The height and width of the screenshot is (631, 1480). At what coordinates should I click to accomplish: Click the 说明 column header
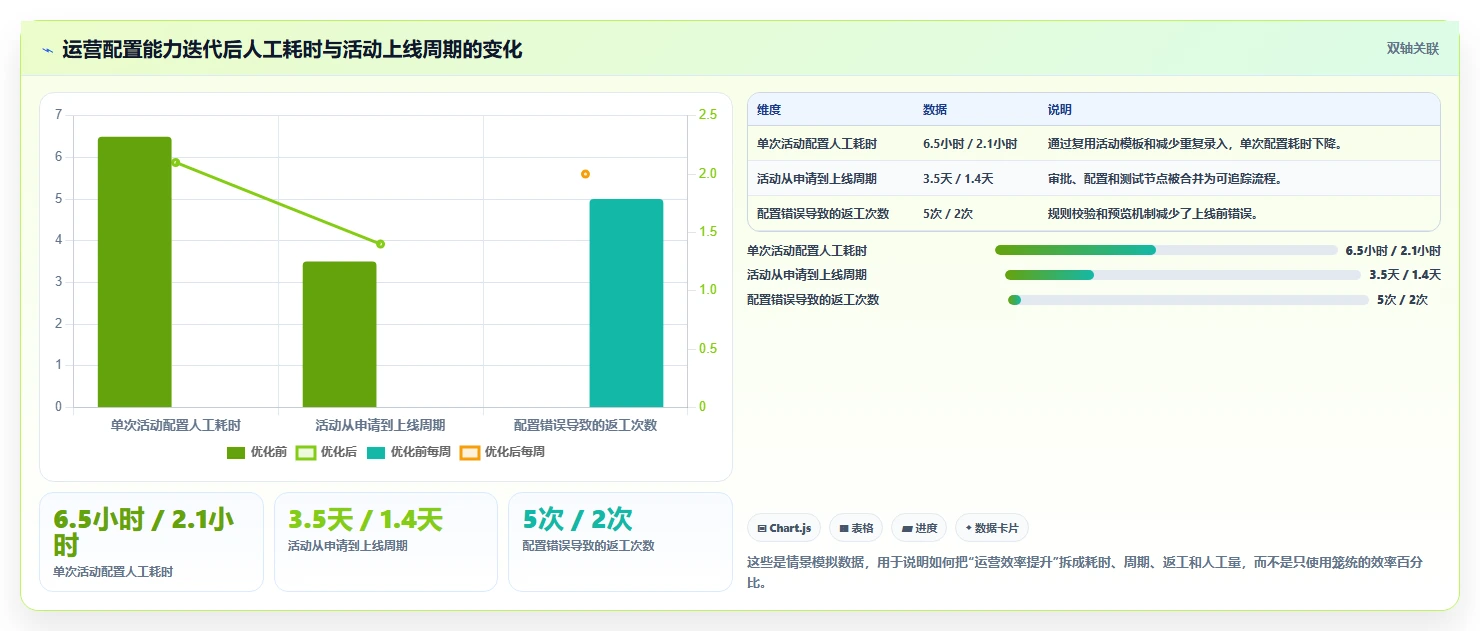click(x=1060, y=110)
